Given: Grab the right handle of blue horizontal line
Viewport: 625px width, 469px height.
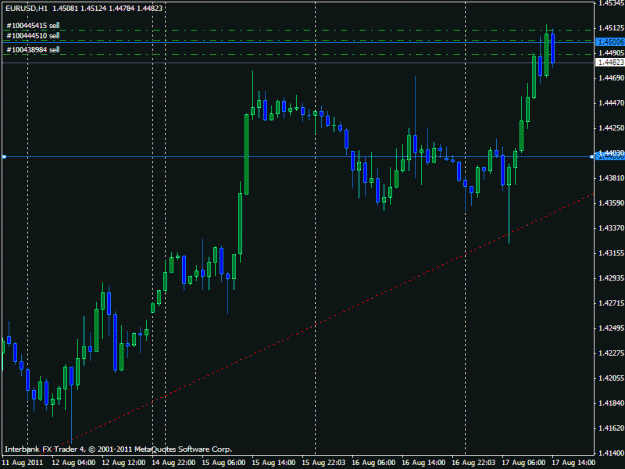Looking at the screenshot, I should click(x=592, y=157).
